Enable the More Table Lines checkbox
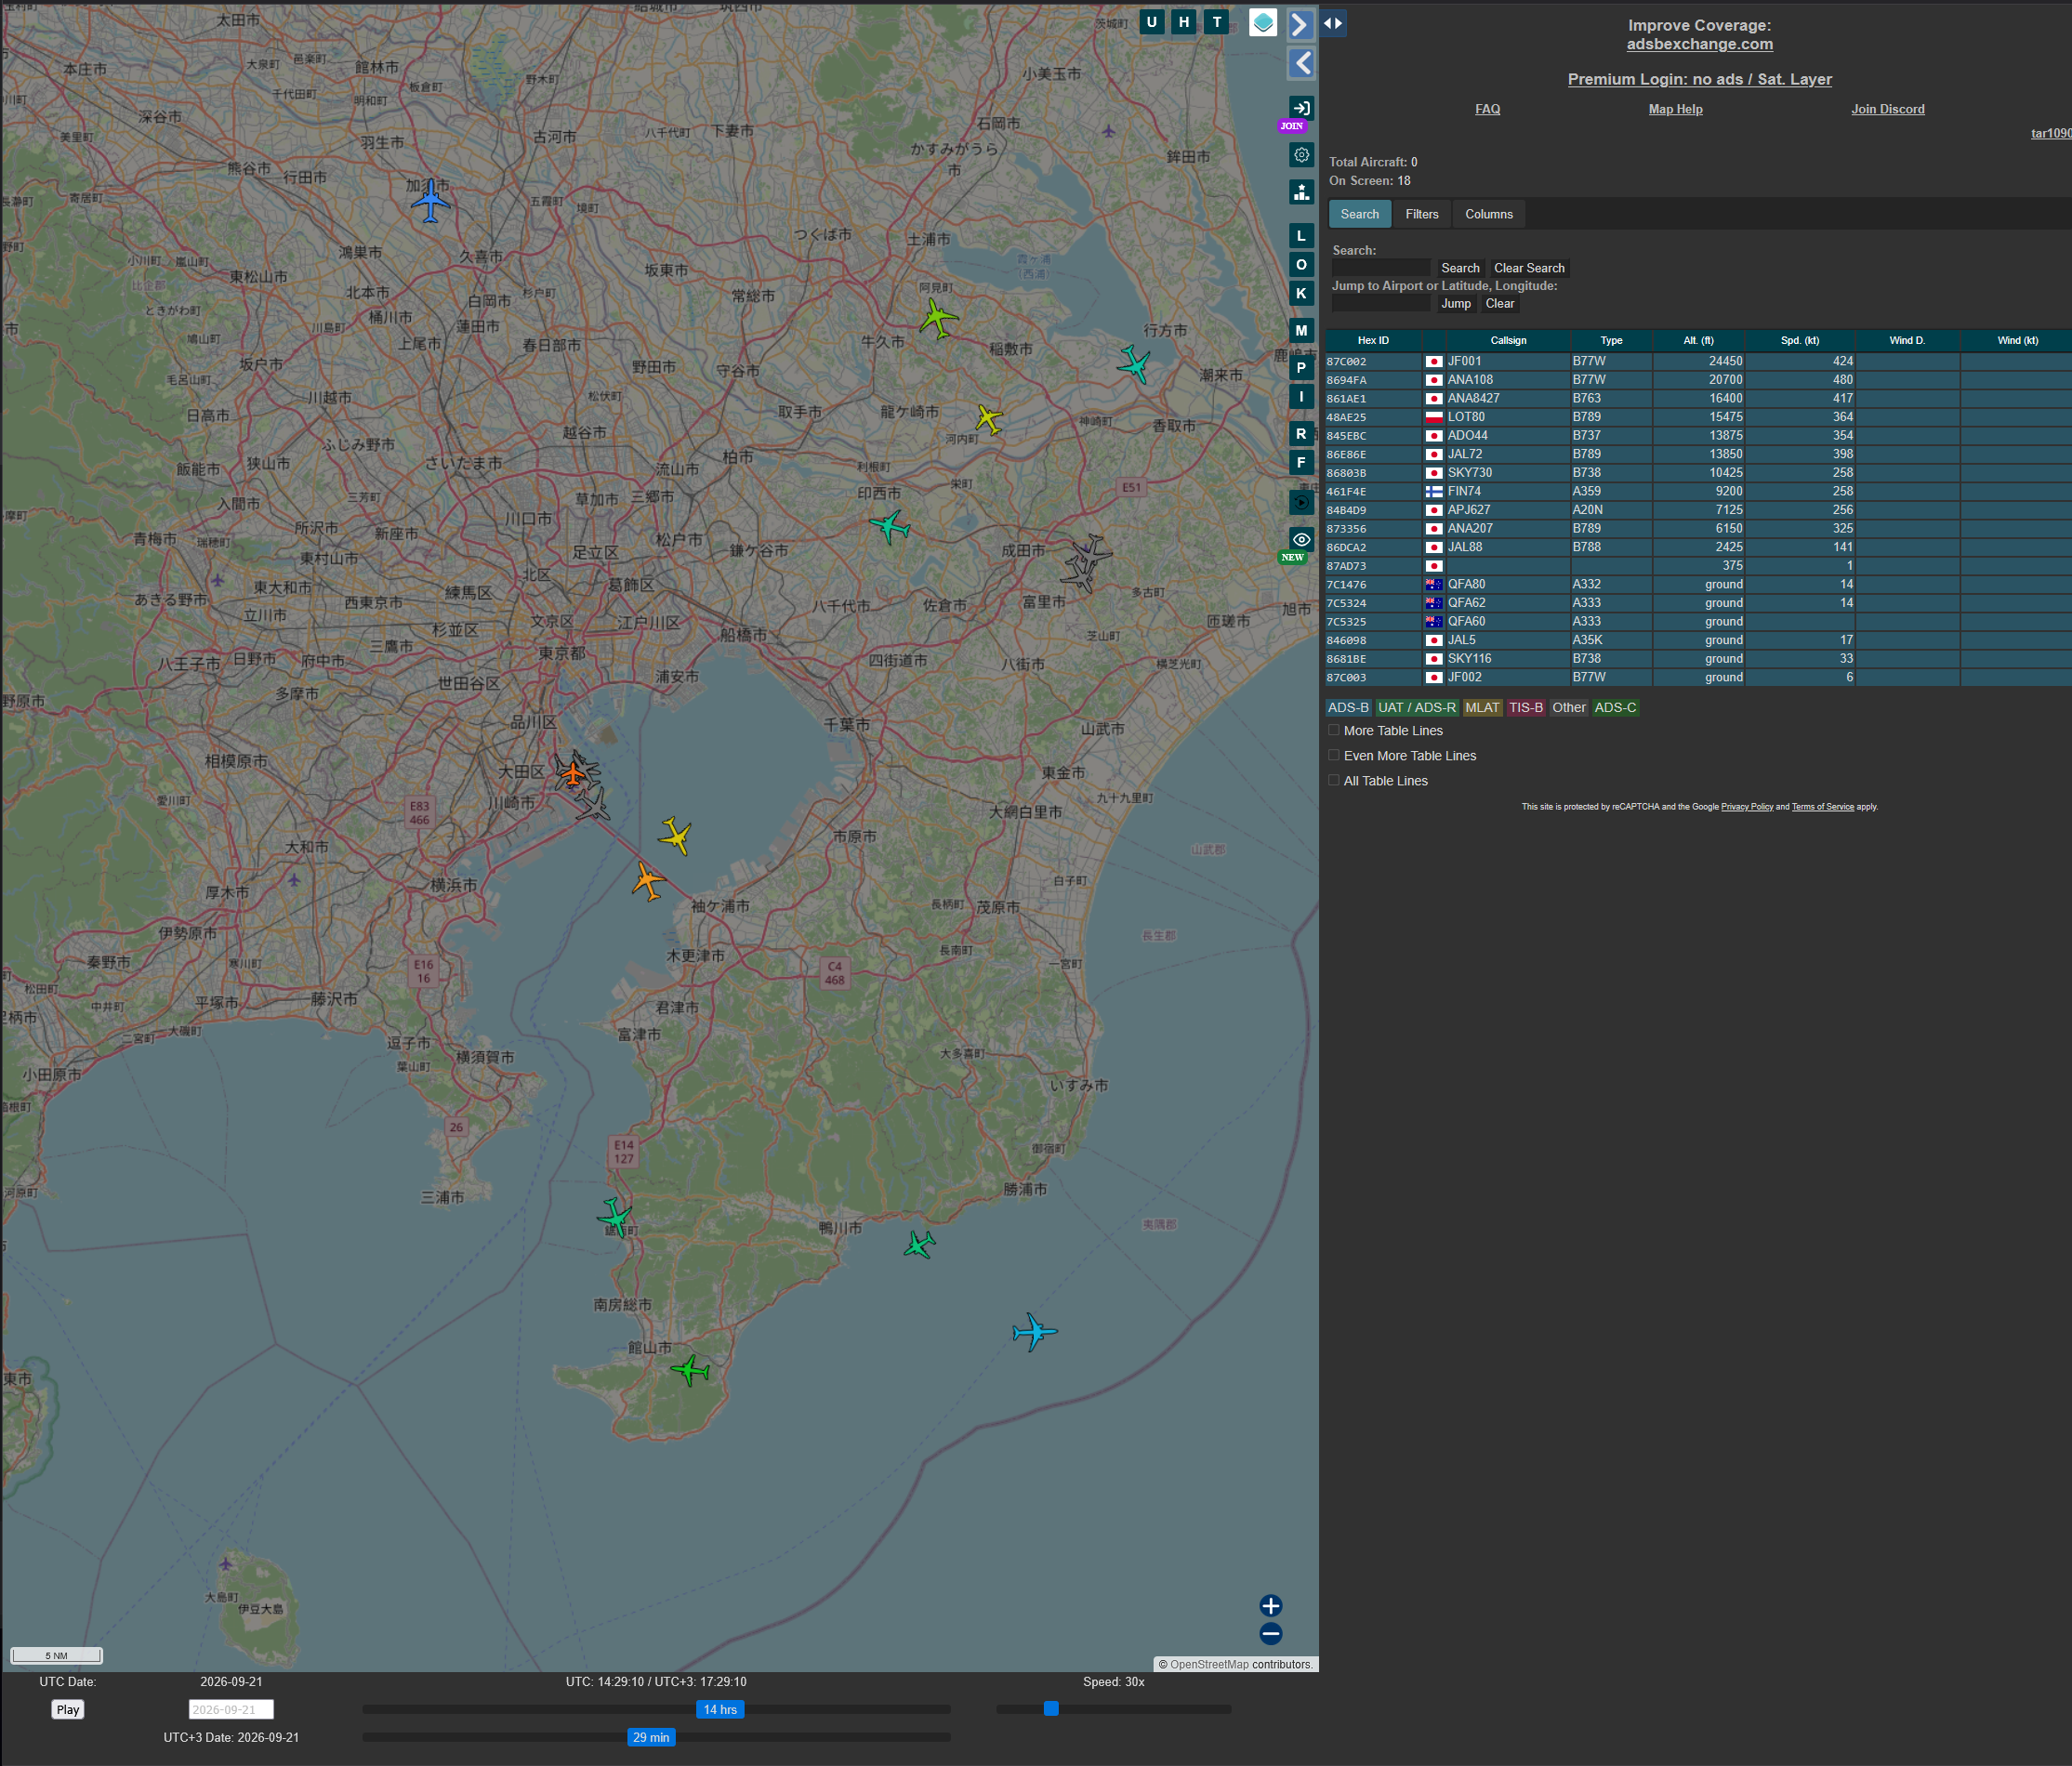The width and height of the screenshot is (2072, 1766). coord(1334,731)
